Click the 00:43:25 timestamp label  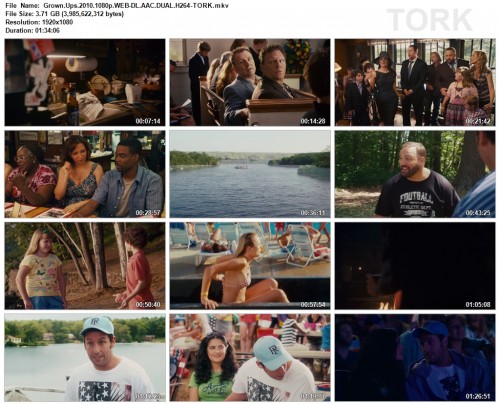tap(478, 213)
